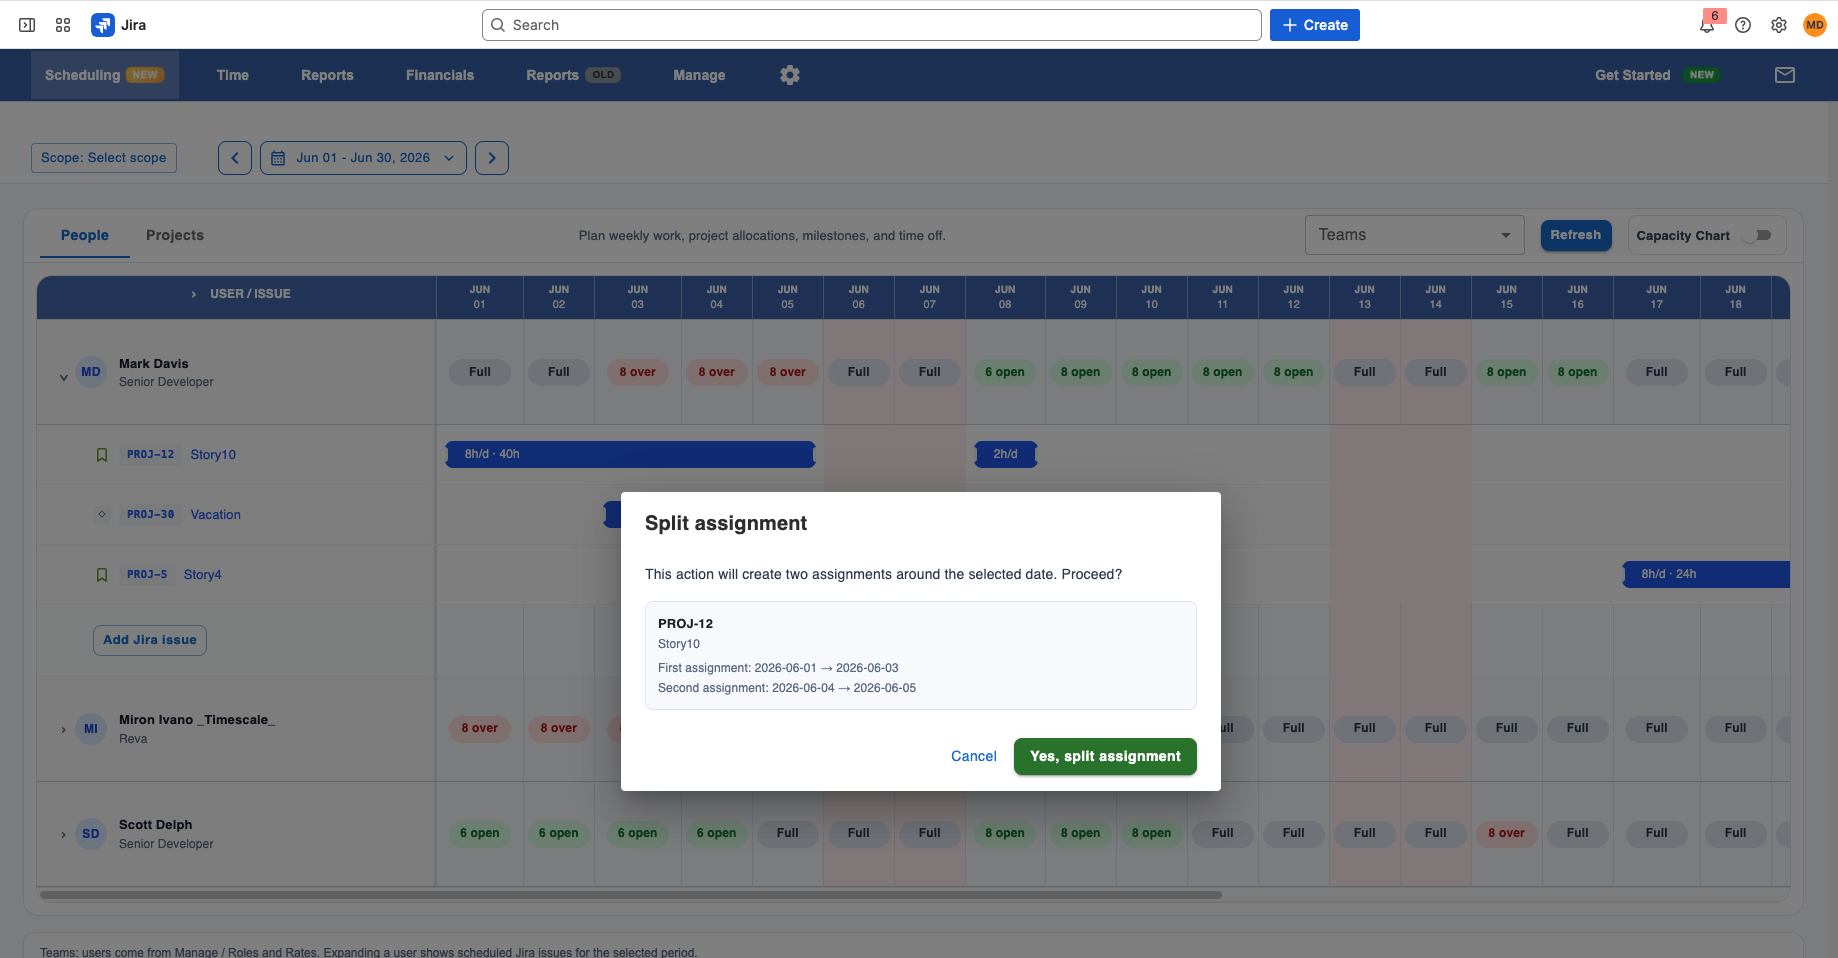Click Scott Delph 8 over badge on Jun 15
This screenshot has width=1838, height=958.
[1507, 833]
